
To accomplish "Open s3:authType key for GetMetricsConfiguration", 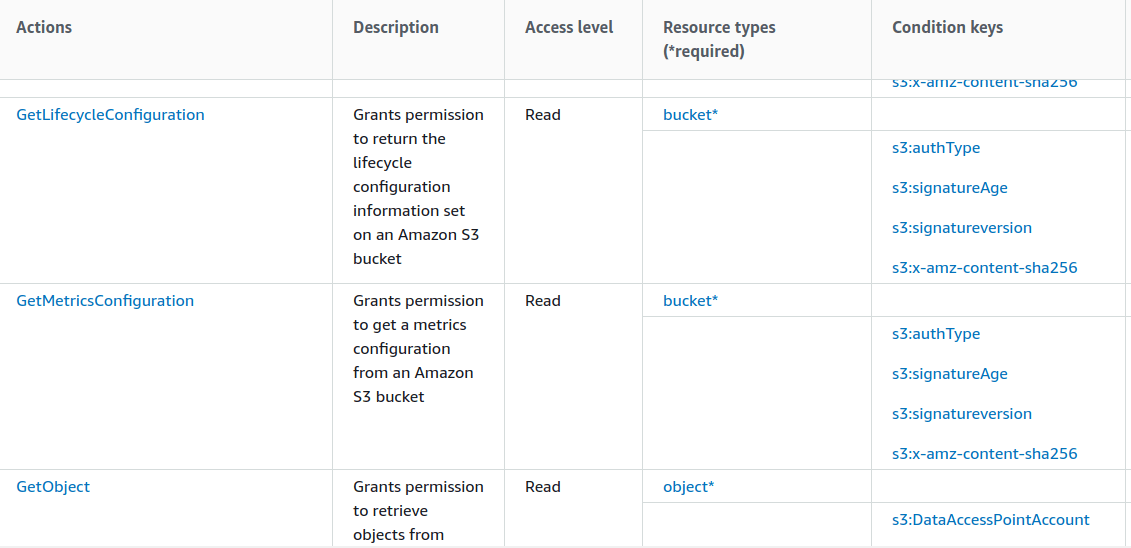I will [935, 334].
